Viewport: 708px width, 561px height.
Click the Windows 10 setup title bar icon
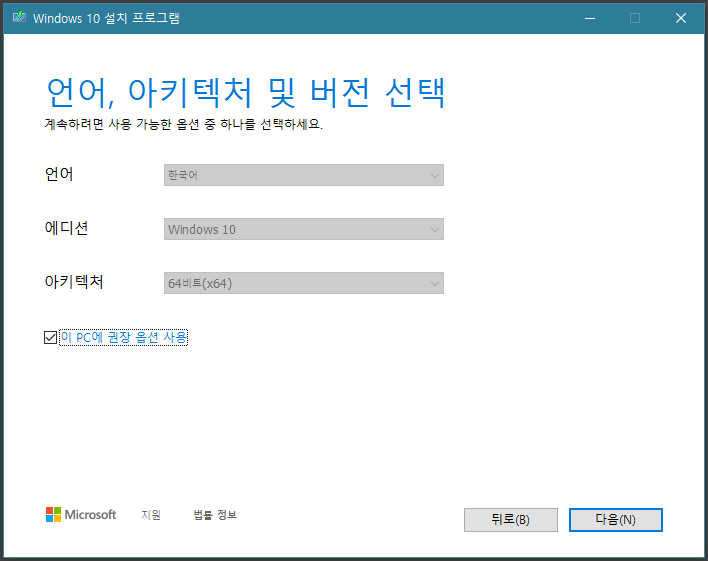(x=19, y=17)
